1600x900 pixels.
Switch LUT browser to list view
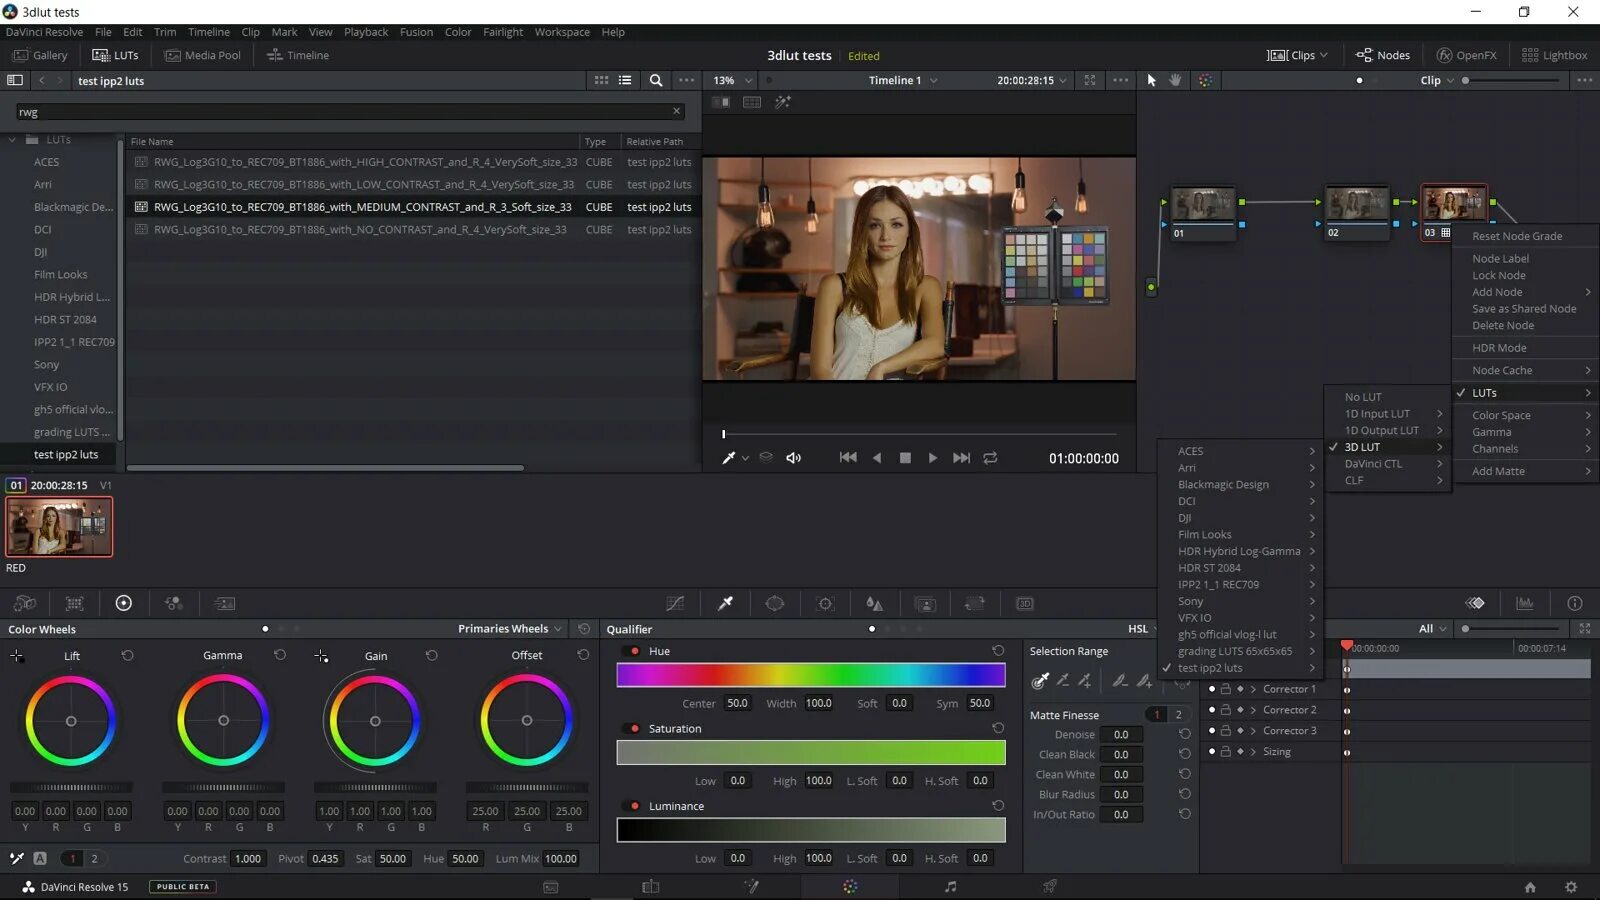tap(625, 80)
